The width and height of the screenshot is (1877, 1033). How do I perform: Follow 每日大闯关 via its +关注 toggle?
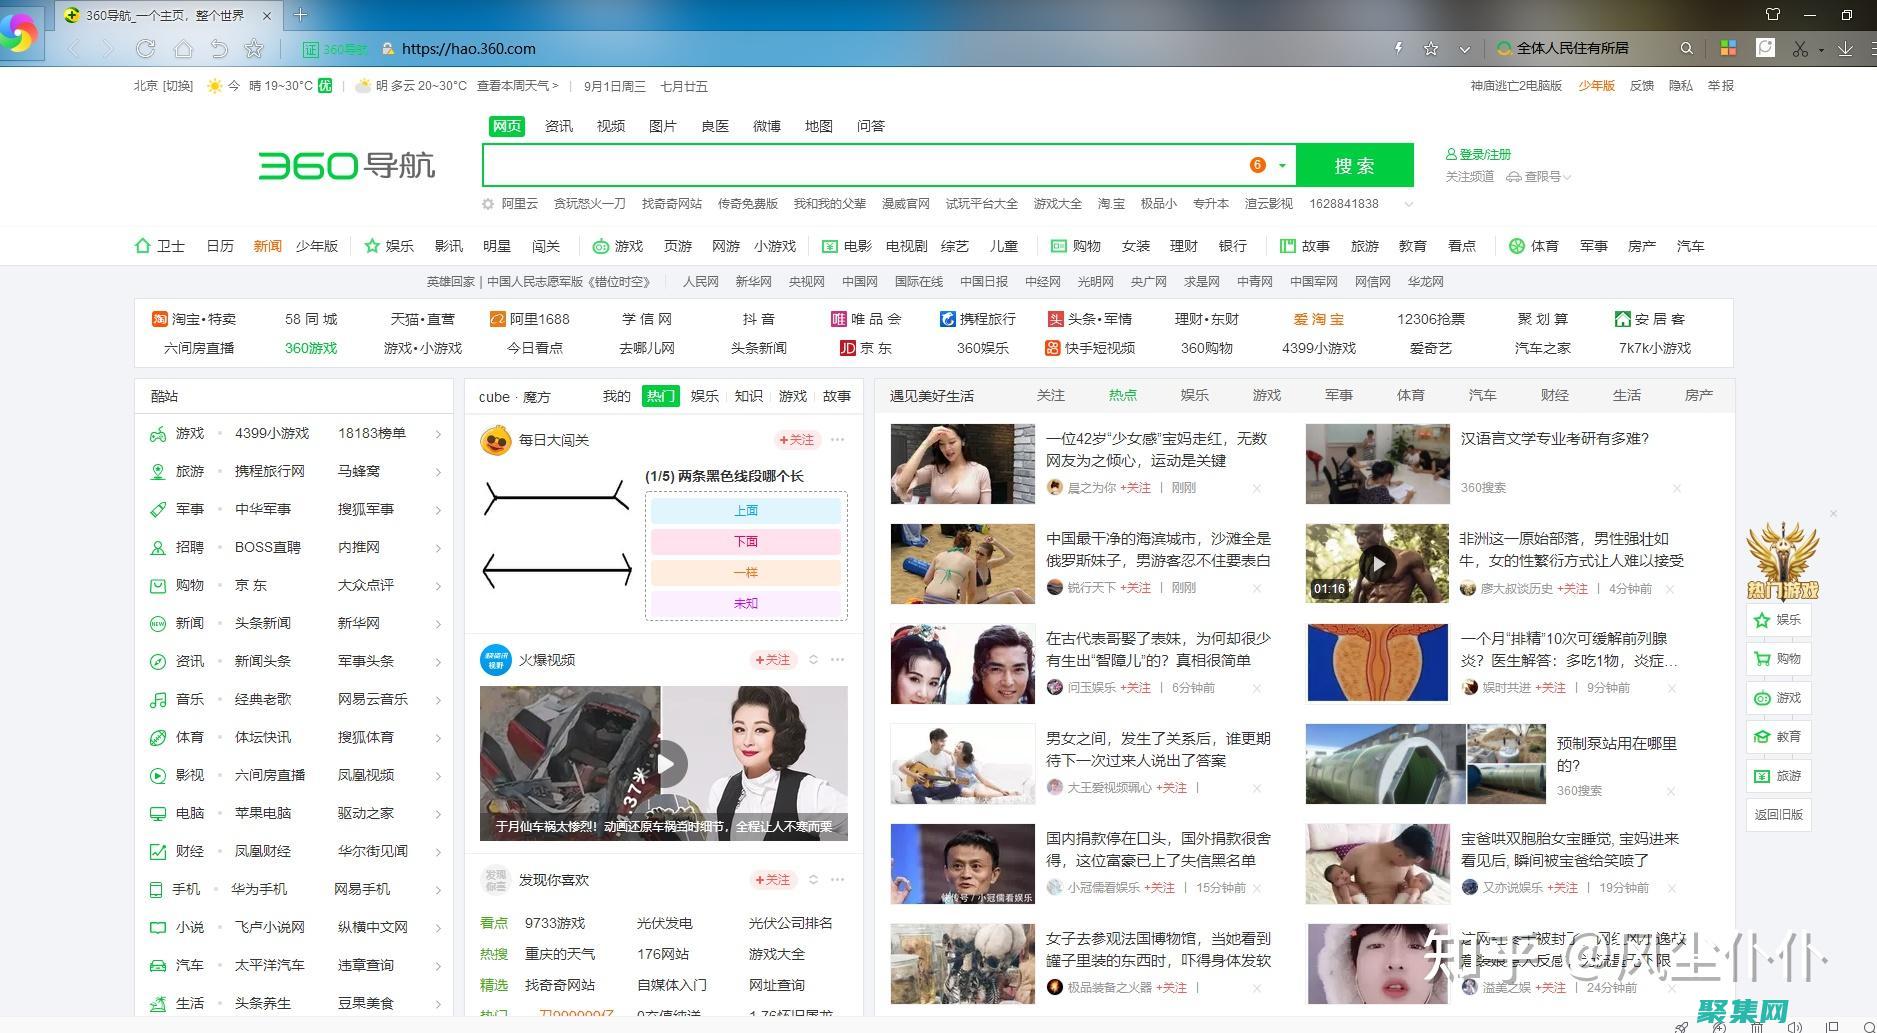coord(797,440)
